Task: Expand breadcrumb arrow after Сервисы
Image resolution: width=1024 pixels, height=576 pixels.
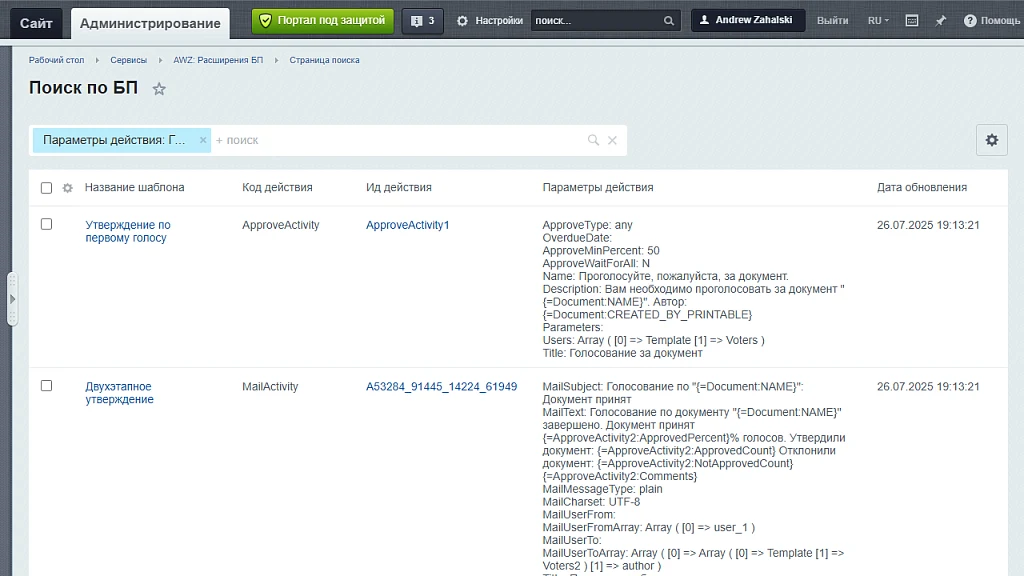Action: pyautogui.click(x=160, y=60)
